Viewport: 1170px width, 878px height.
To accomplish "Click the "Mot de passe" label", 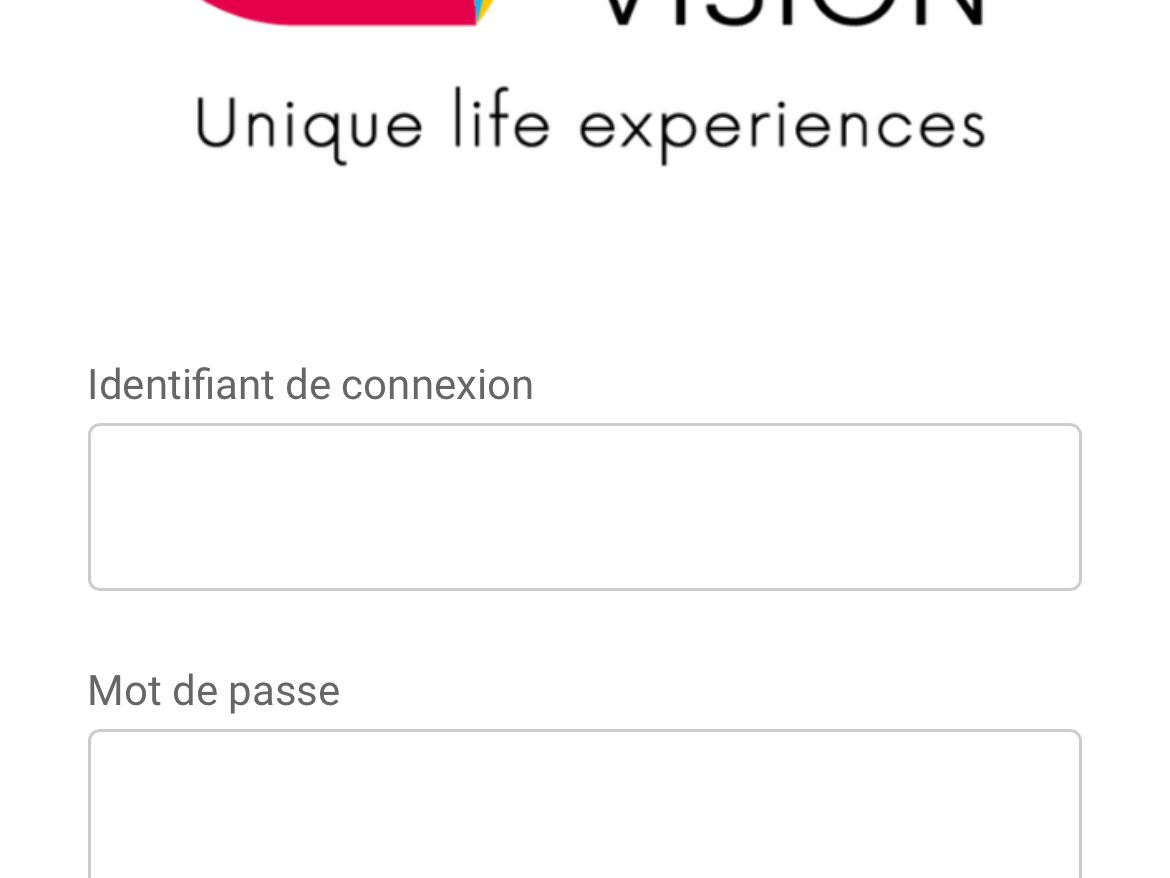I will pos(214,691).
